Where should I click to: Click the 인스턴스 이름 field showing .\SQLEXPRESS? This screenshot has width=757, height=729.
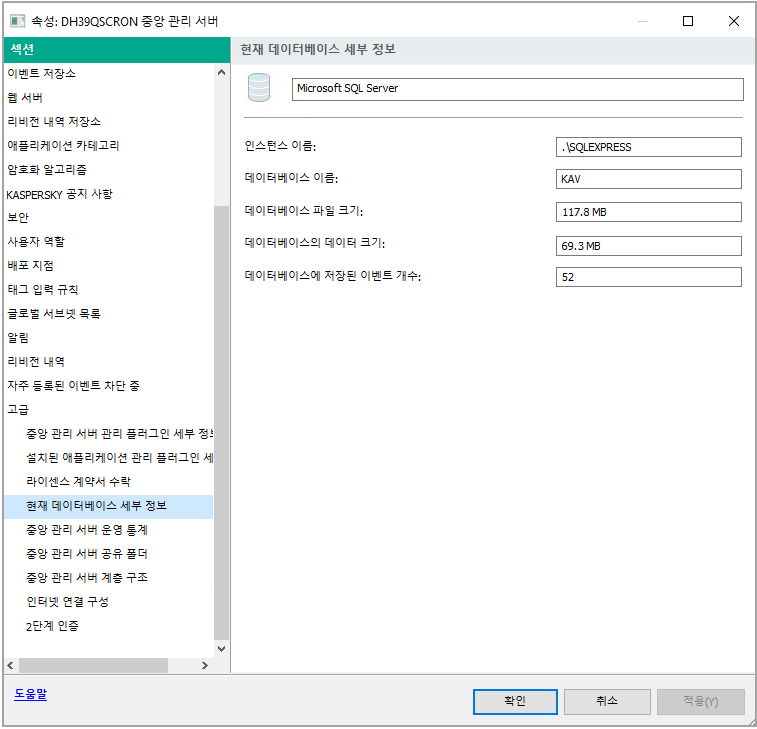pyautogui.click(x=648, y=147)
